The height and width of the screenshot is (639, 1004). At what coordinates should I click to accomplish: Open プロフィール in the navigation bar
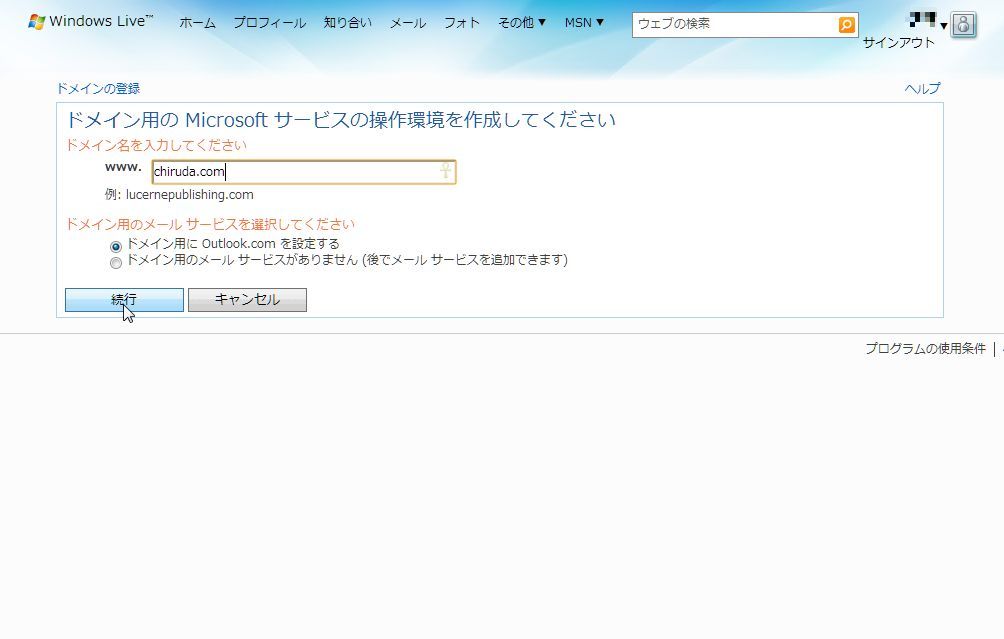(x=270, y=22)
